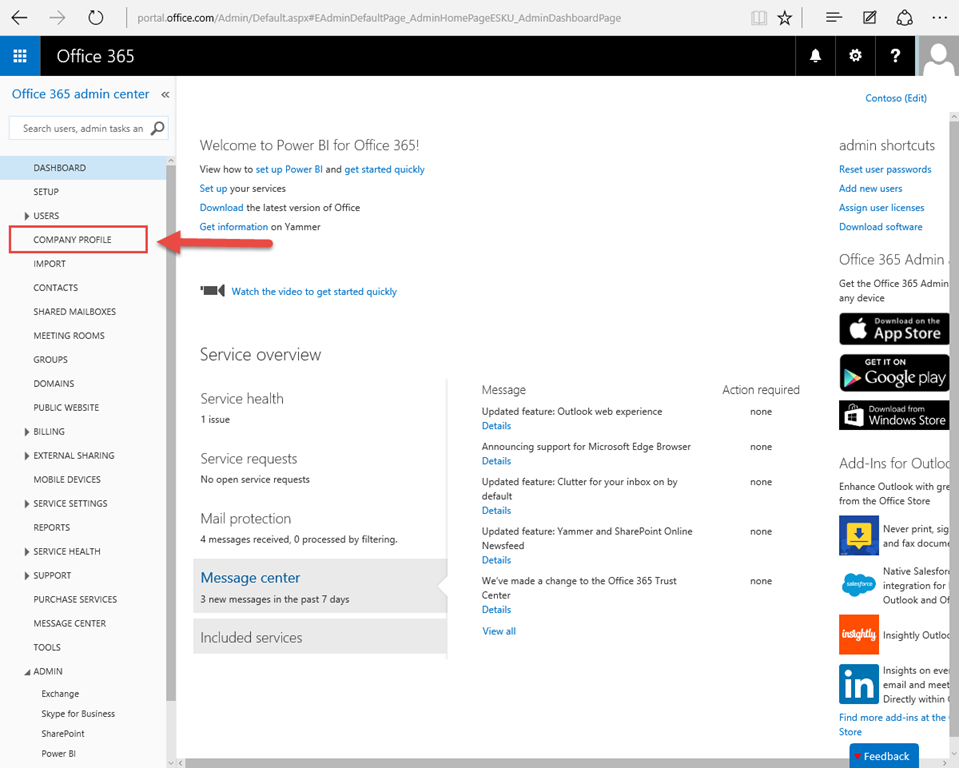Image resolution: width=959 pixels, height=768 pixels.
Task: Open the yellow print and fax add-in icon
Action: pyautogui.click(x=859, y=535)
